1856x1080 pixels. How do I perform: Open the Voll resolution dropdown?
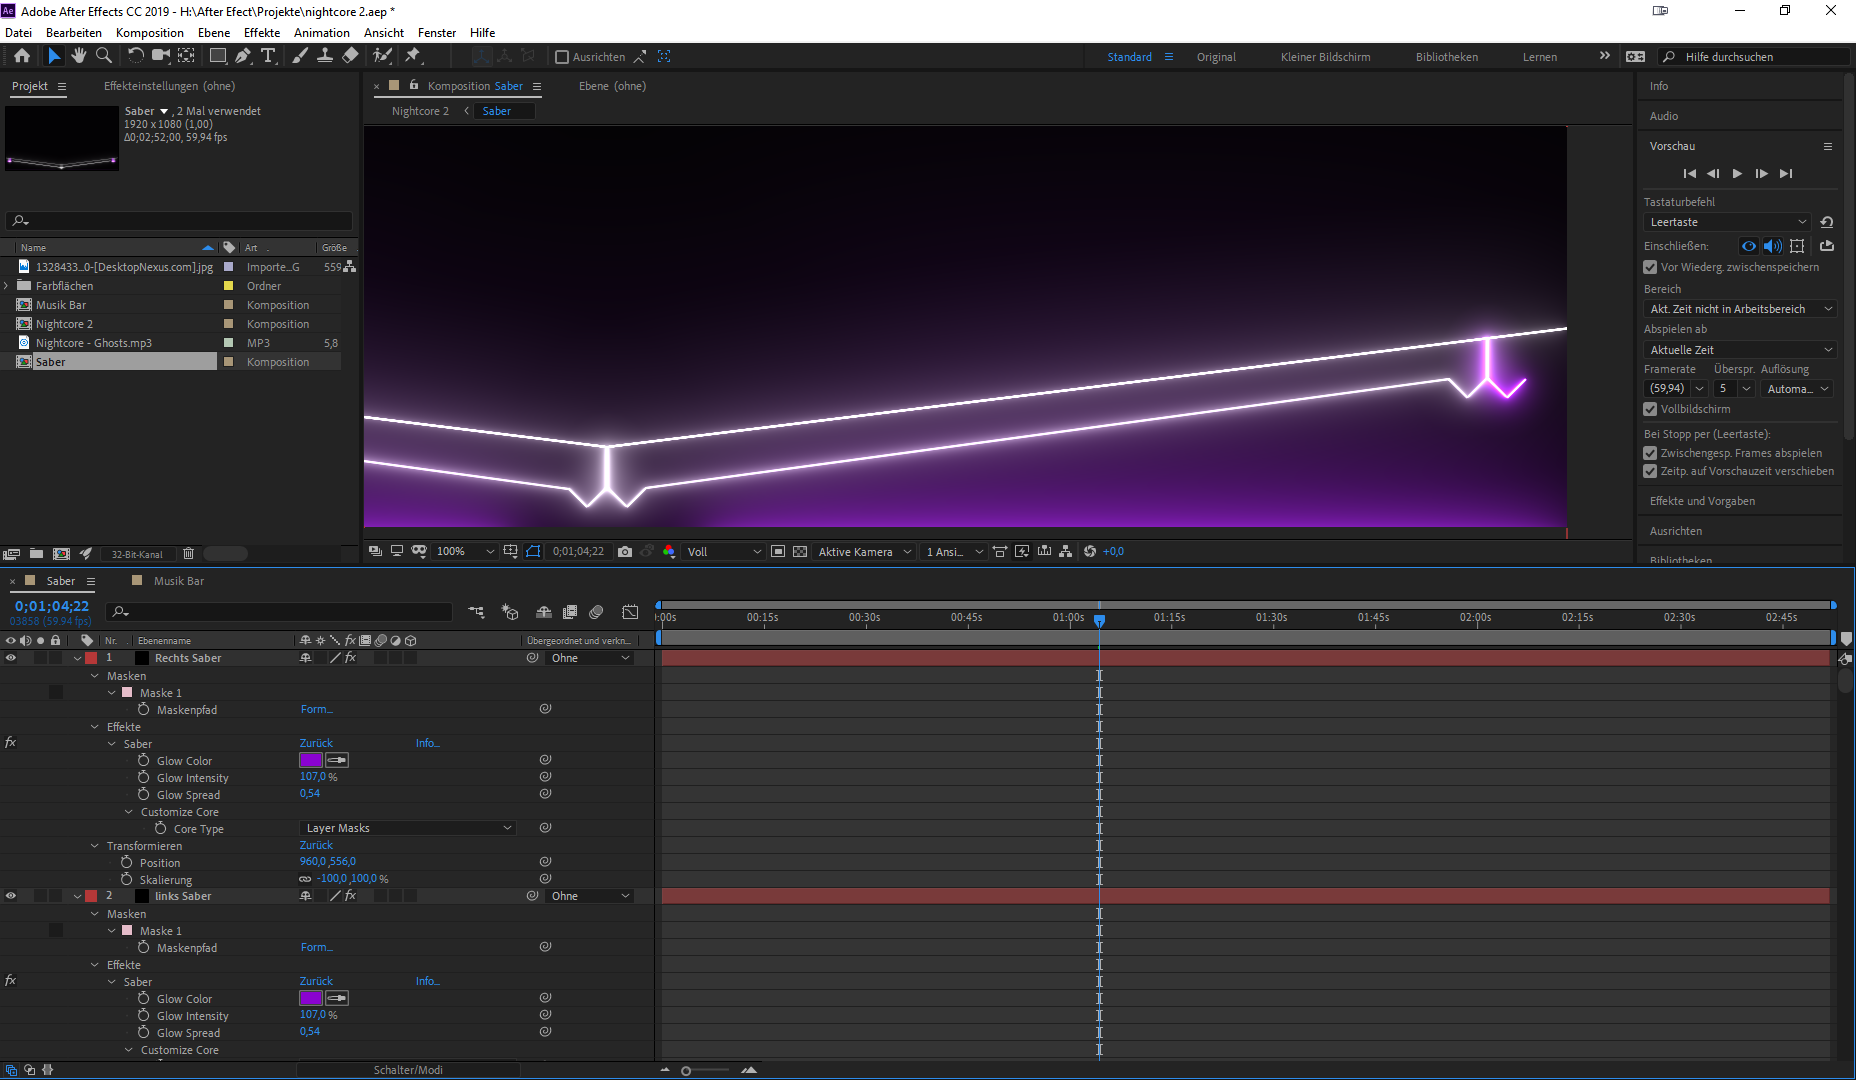pyautogui.click(x=724, y=552)
